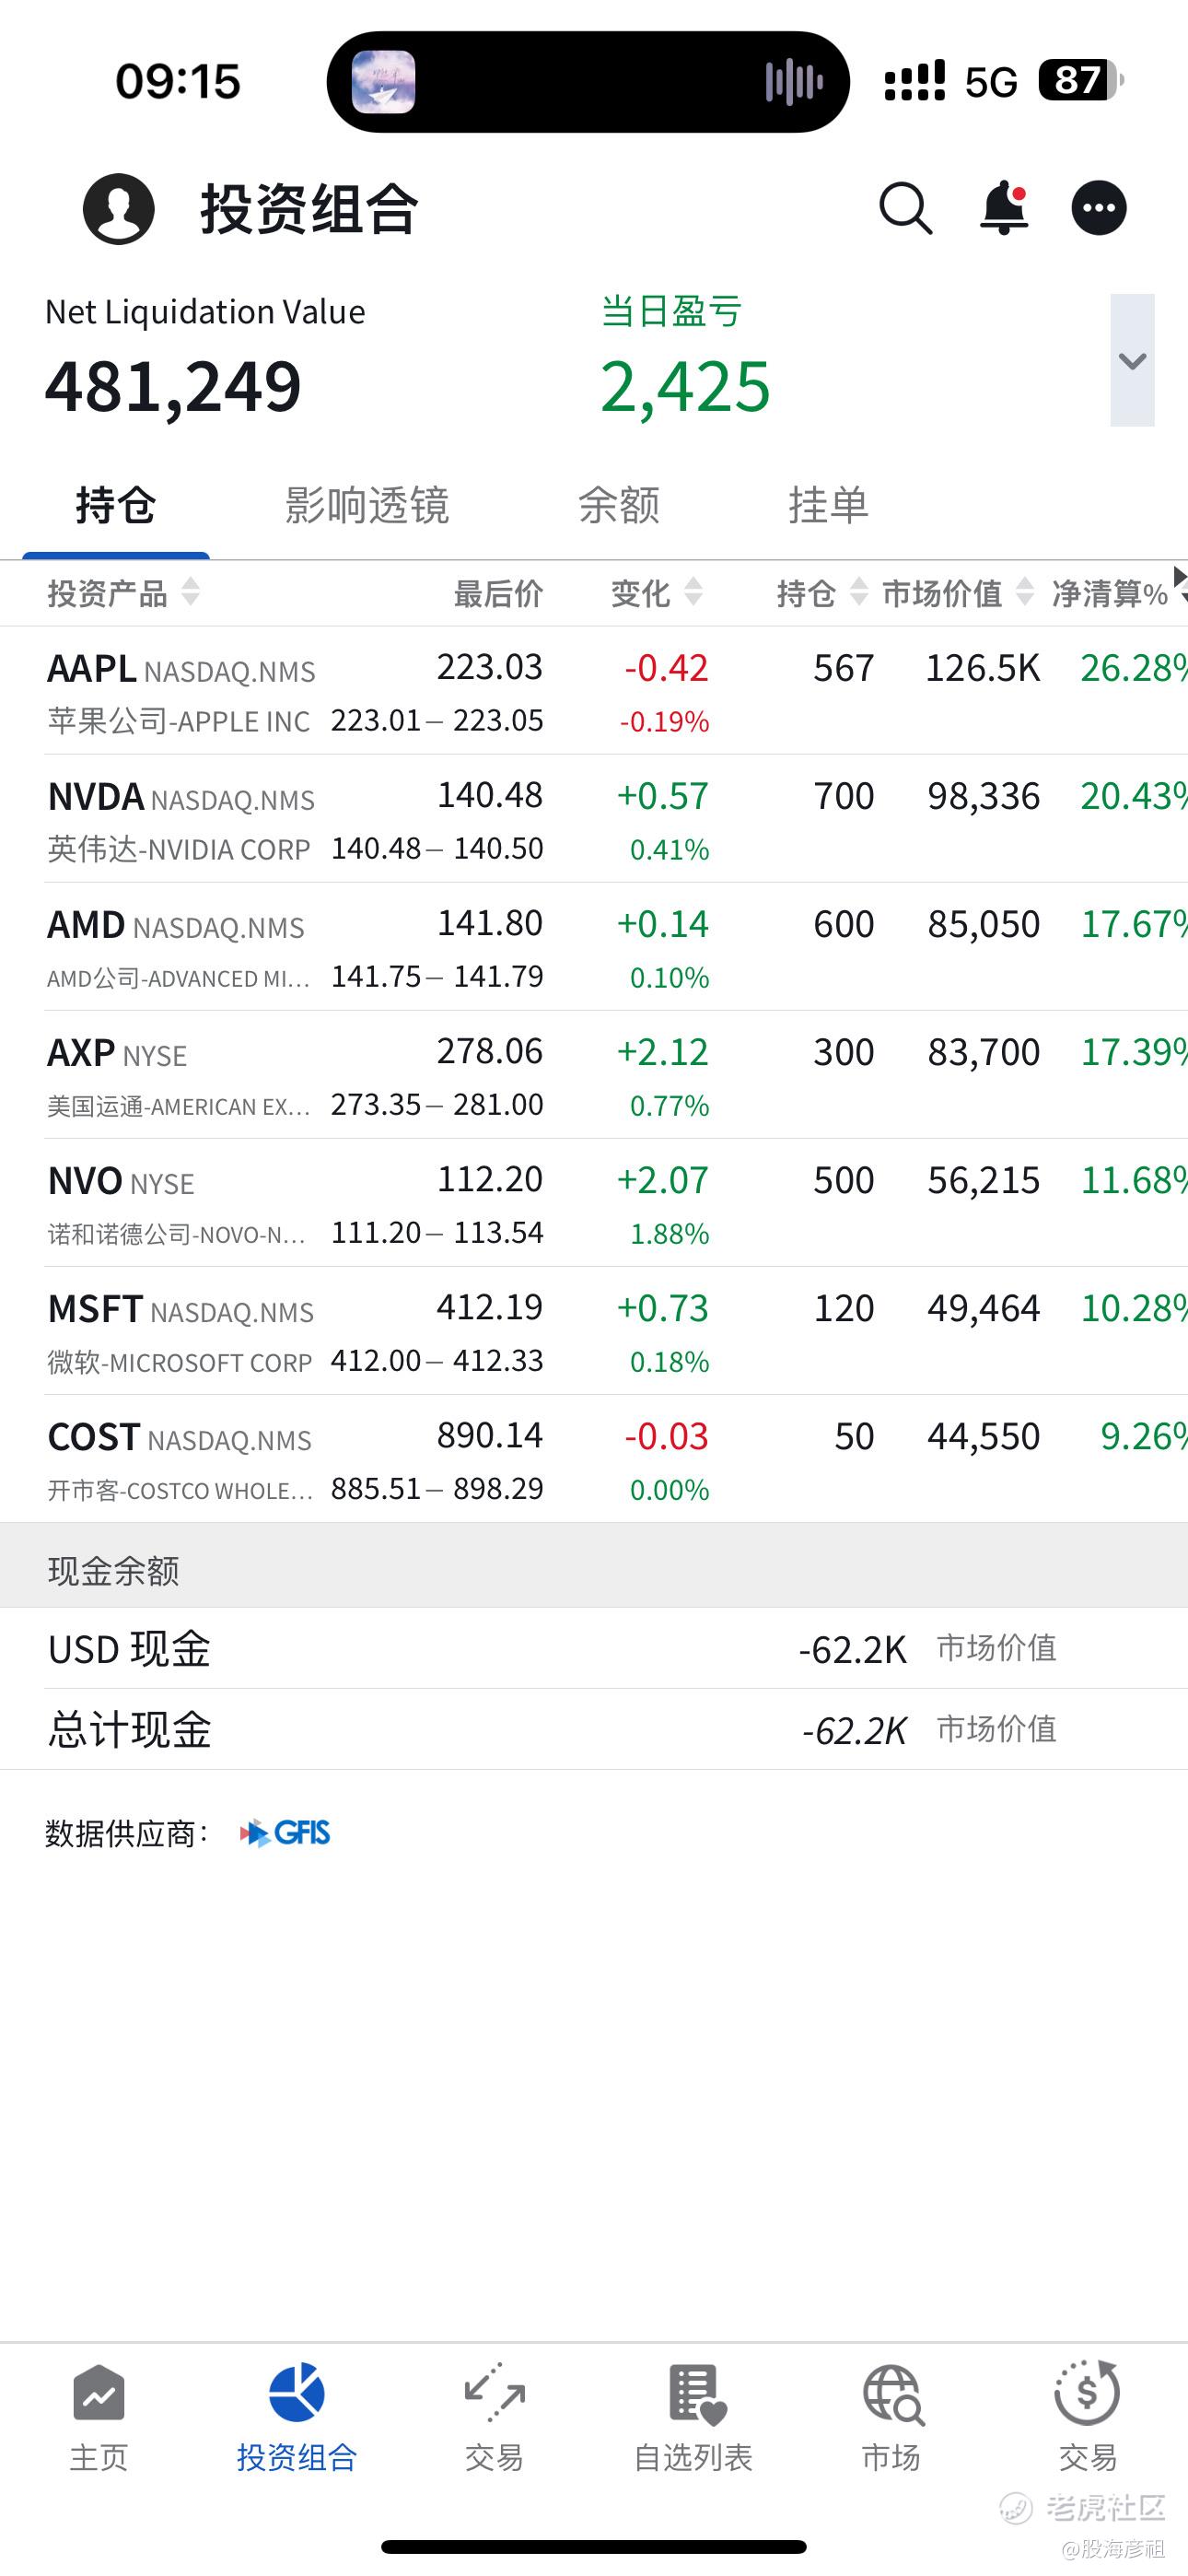This screenshot has width=1188, height=2576.
Task: Switch to the 挂单 tab
Action: pos(828,505)
